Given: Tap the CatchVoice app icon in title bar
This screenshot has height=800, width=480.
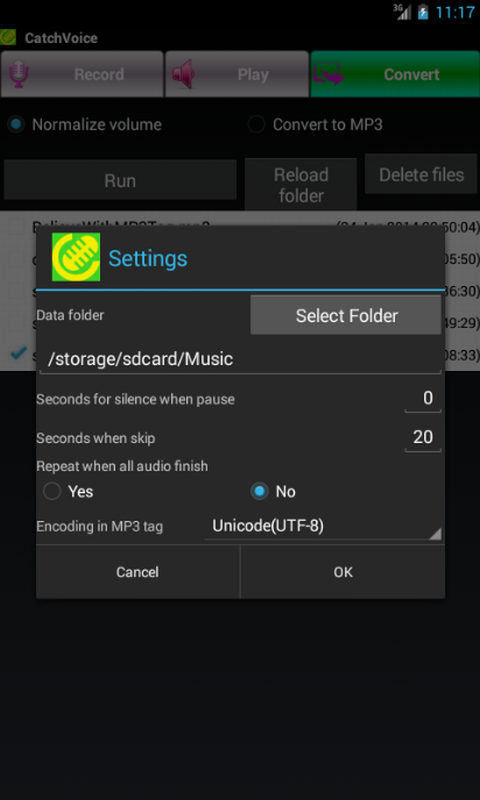Looking at the screenshot, I should [x=8, y=37].
